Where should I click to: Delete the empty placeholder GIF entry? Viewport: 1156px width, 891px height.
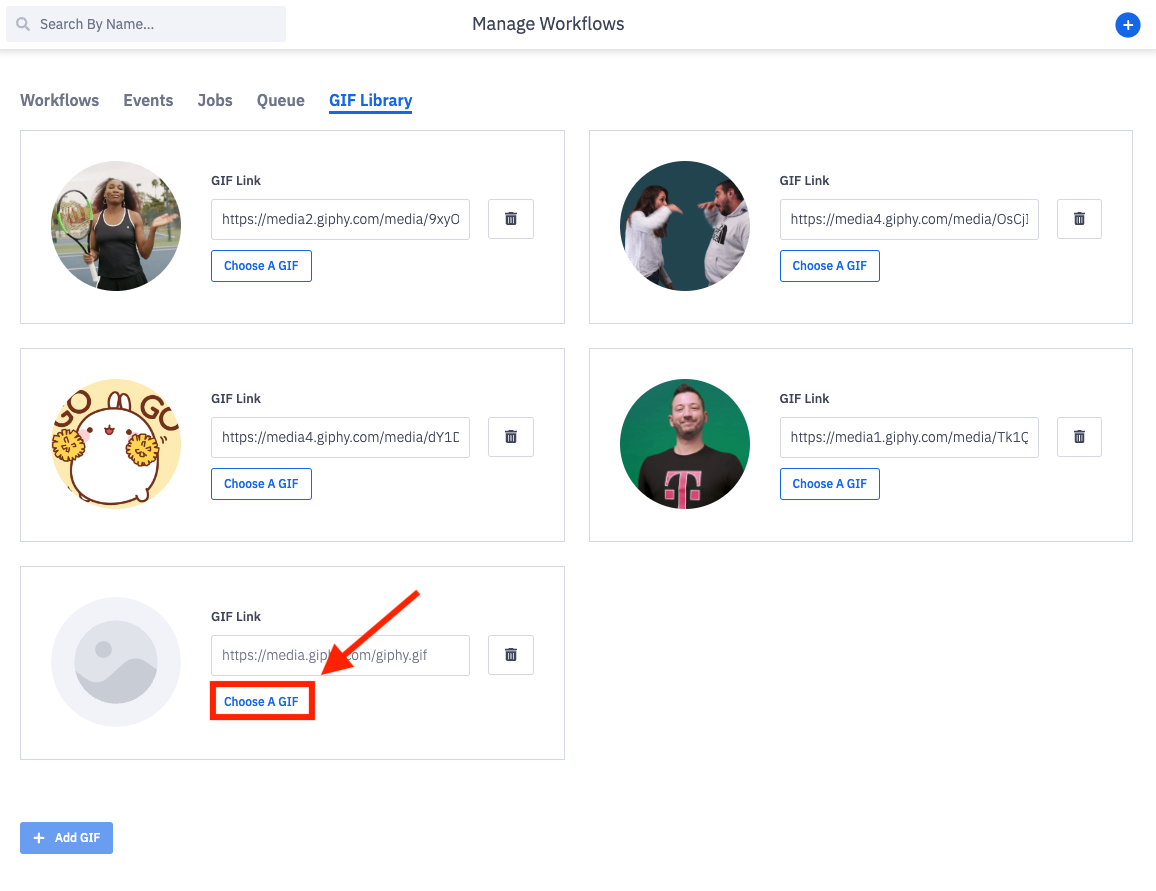511,655
